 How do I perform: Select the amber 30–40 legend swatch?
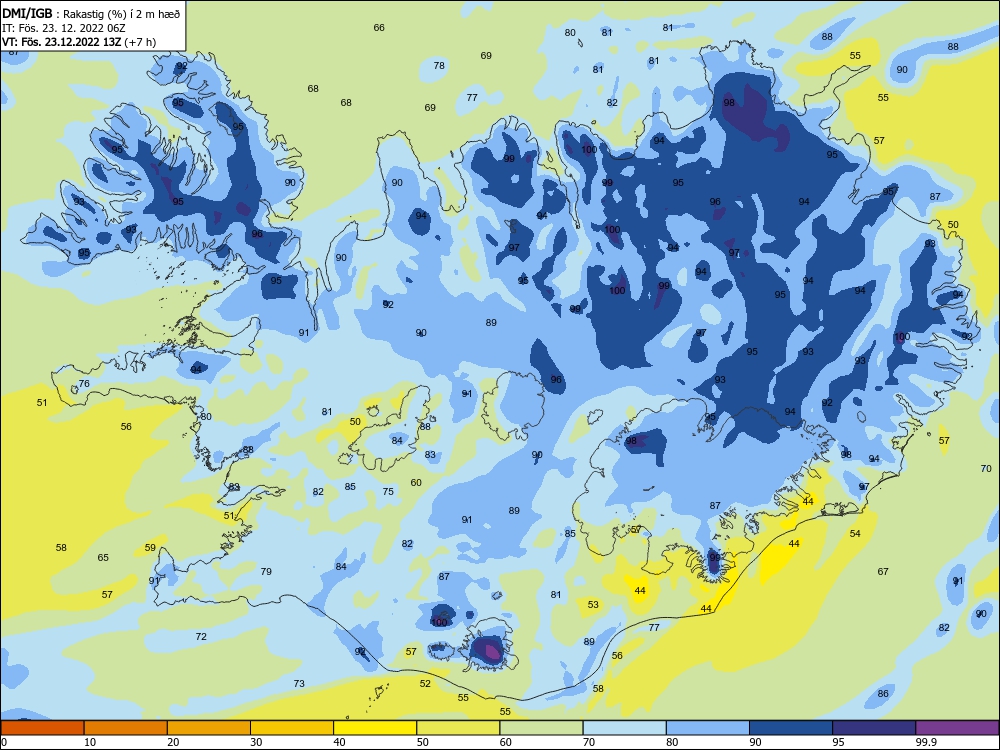tap(292, 728)
